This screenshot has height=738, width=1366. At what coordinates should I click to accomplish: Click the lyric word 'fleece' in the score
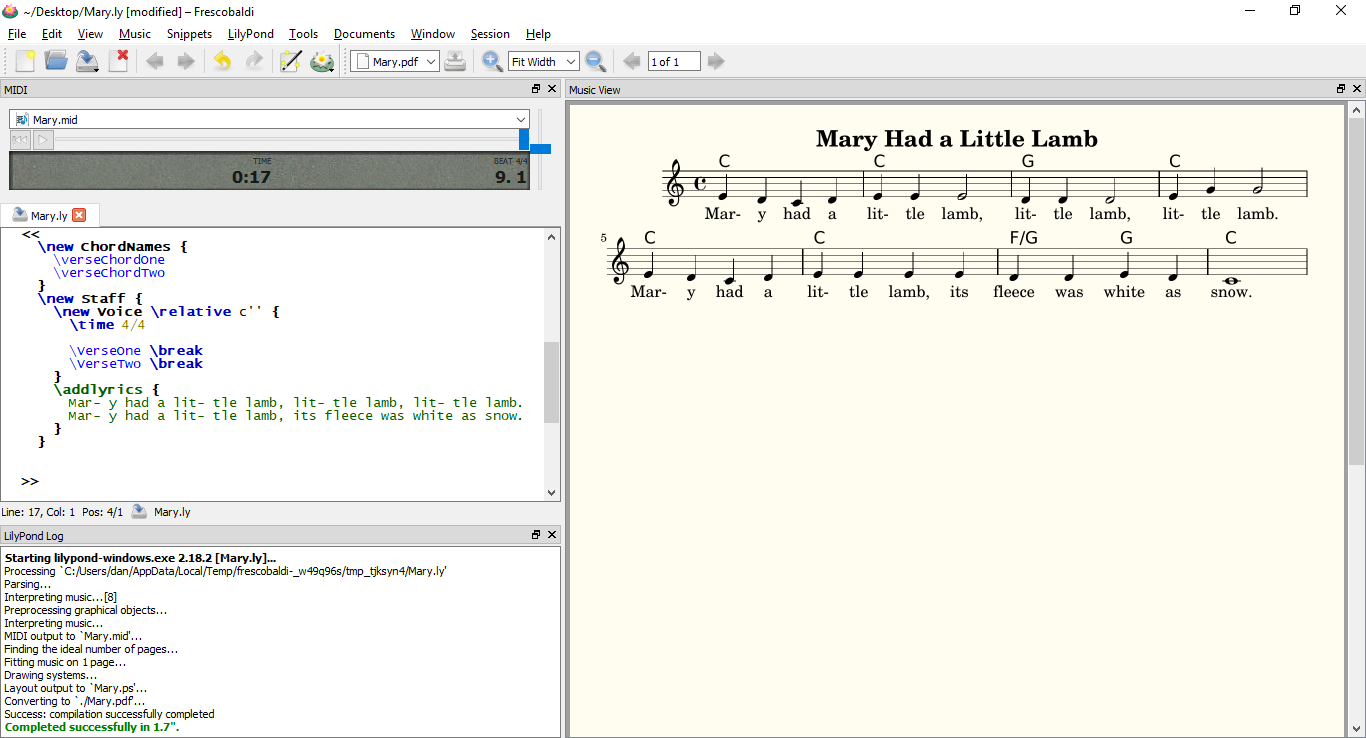pyautogui.click(x=1013, y=292)
